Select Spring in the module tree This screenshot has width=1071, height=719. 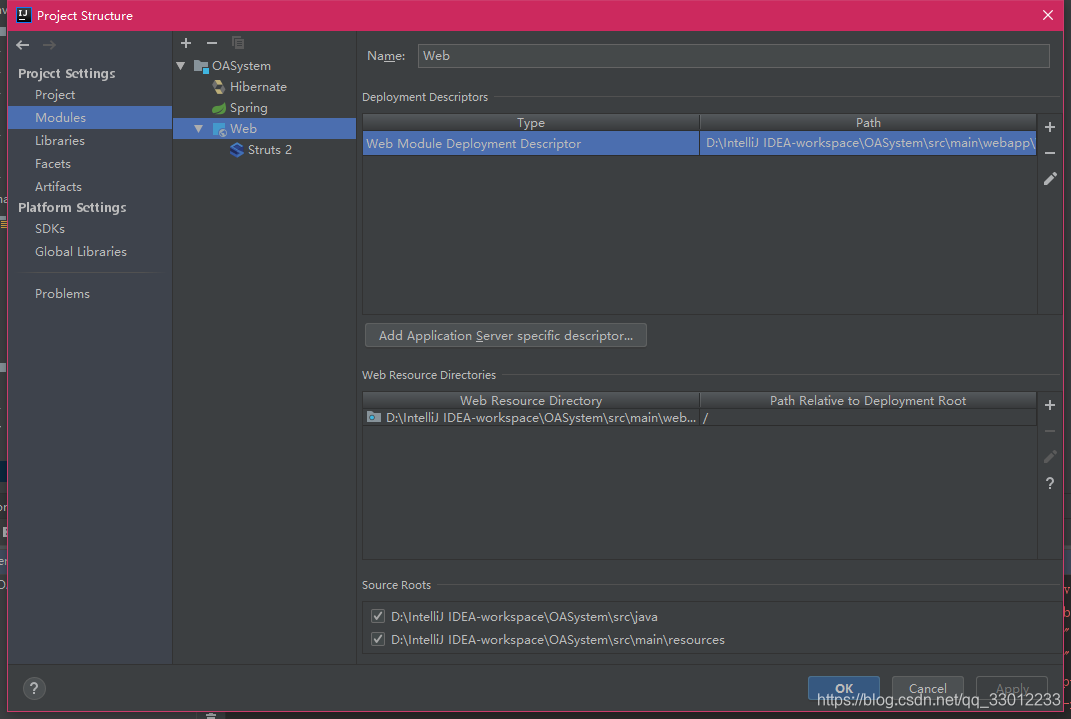tap(249, 108)
